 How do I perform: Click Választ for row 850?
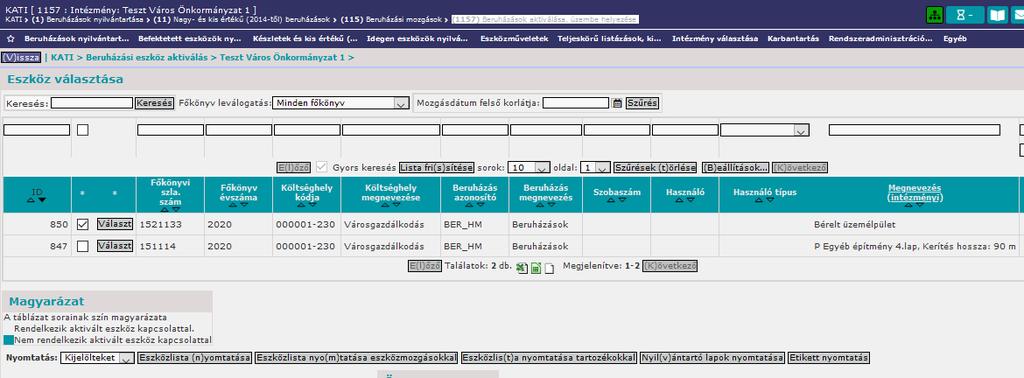[115, 225]
